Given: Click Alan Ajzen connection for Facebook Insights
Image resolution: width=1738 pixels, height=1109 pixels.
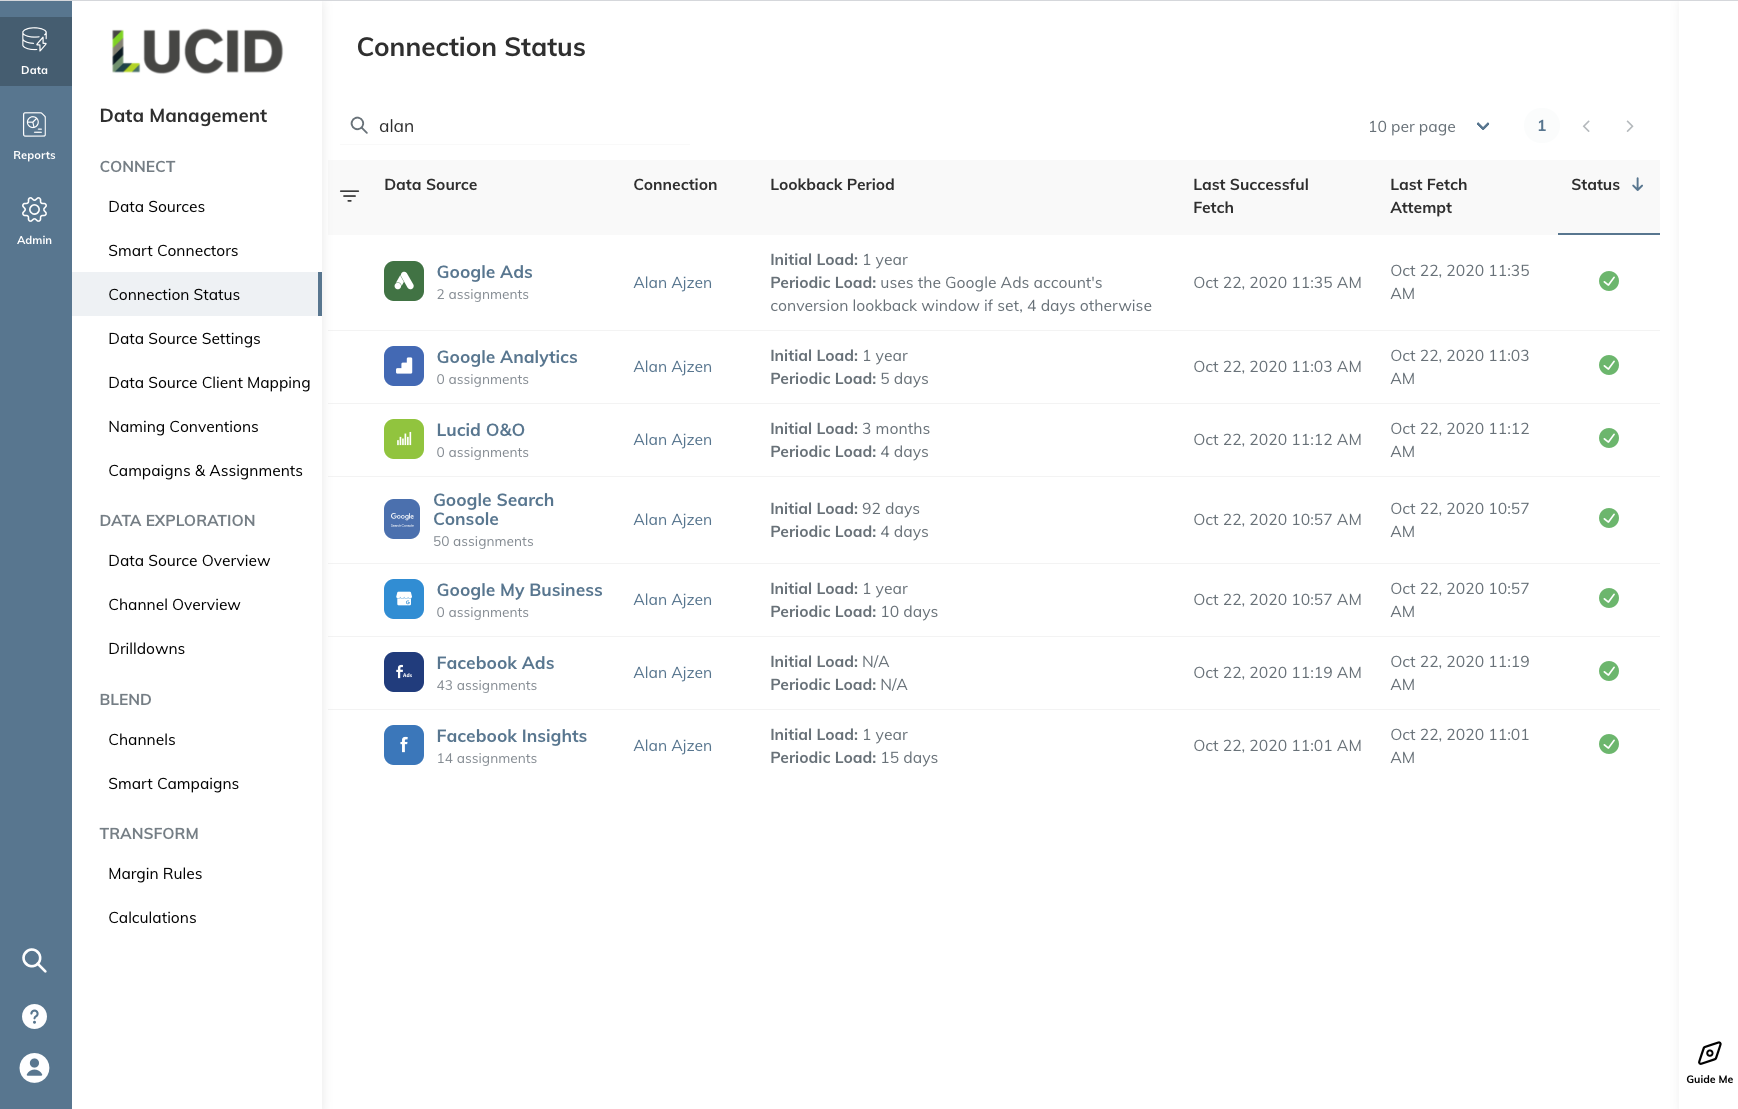Looking at the screenshot, I should (672, 746).
